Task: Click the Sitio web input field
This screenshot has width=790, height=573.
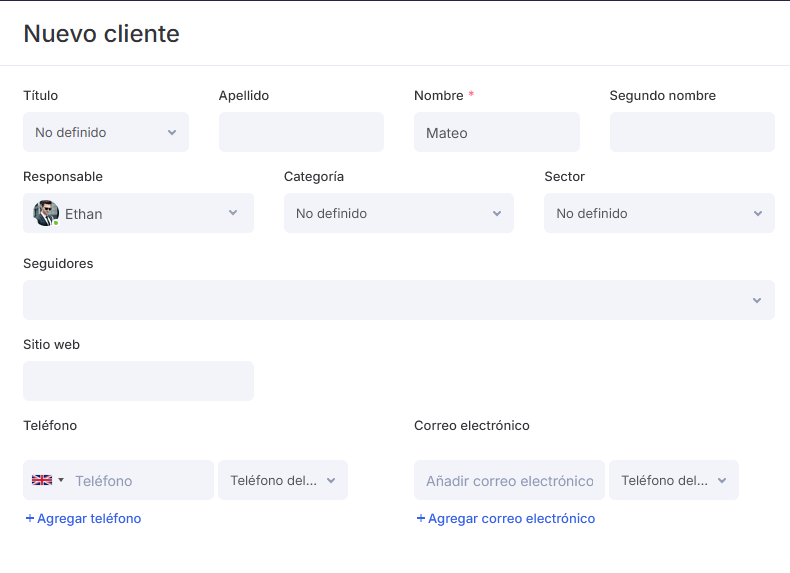Action: point(139,381)
